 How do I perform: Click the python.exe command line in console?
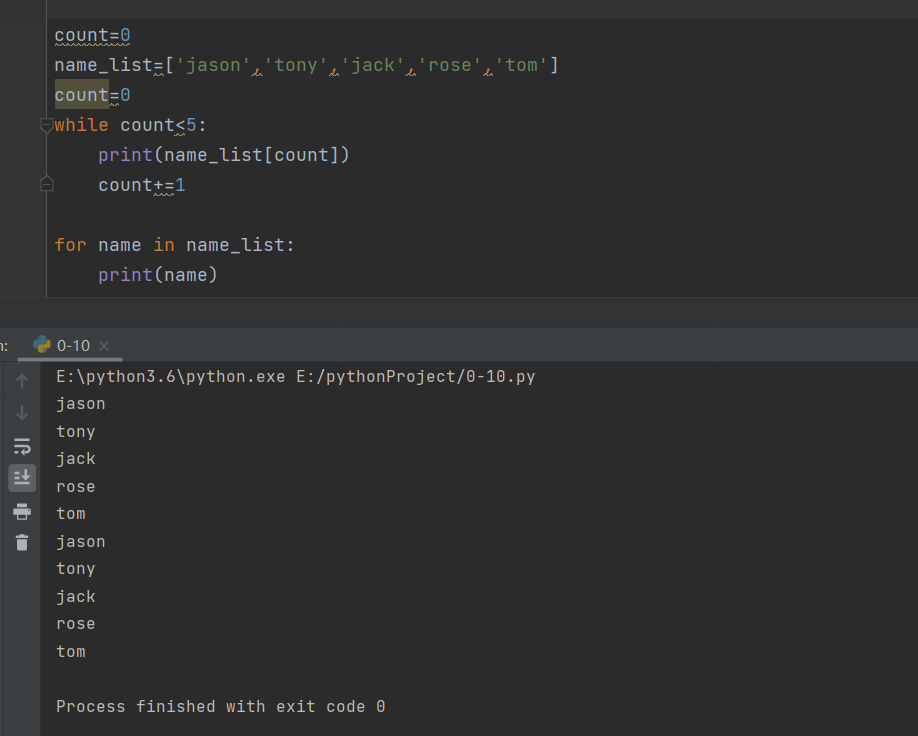[296, 376]
